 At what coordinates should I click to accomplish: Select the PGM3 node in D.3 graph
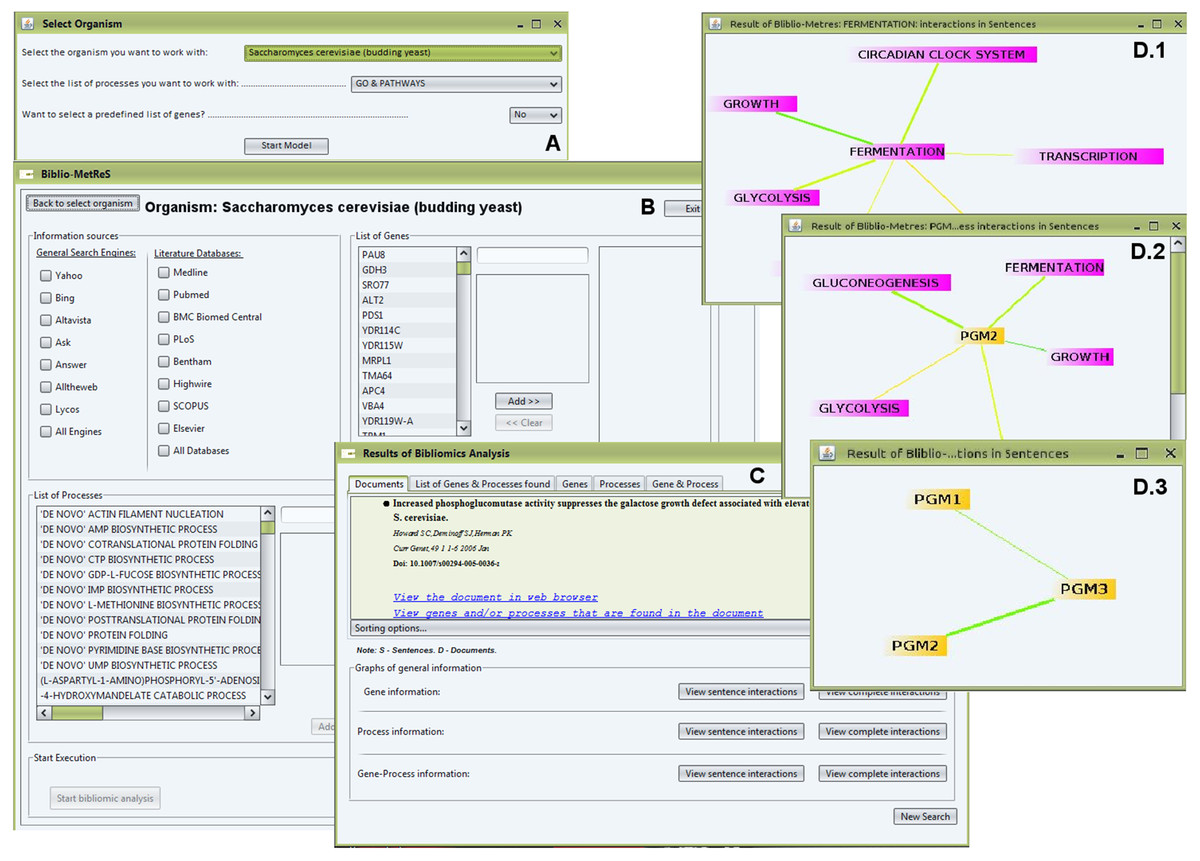(1087, 589)
